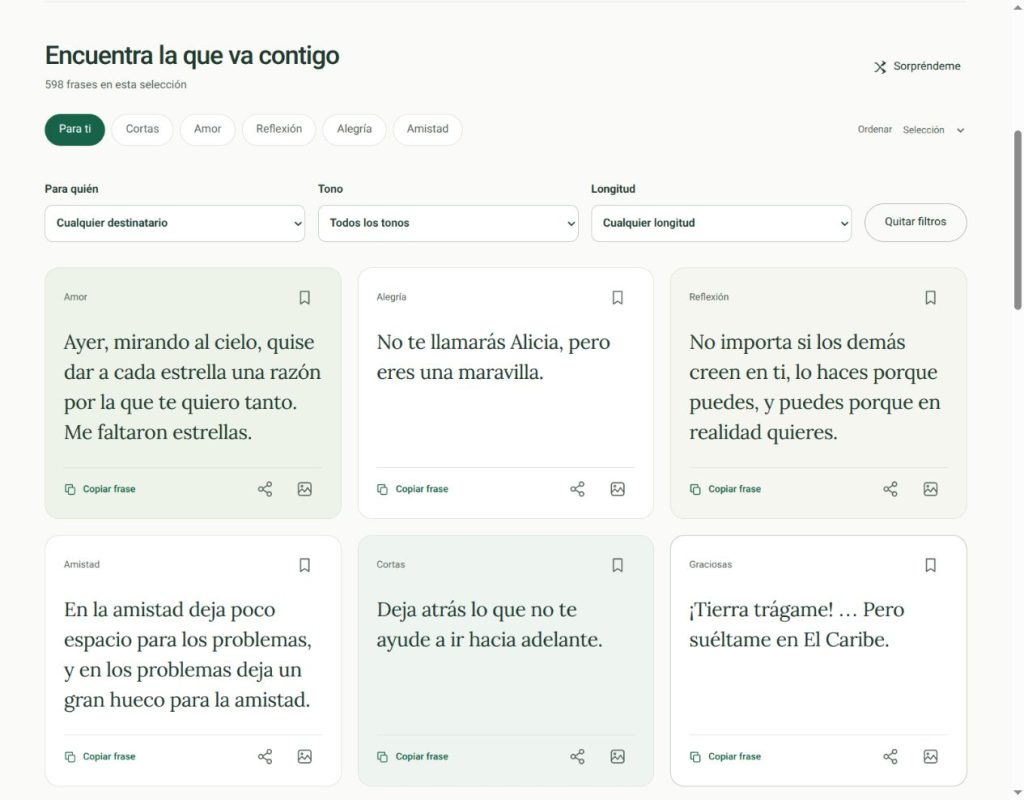Open the Cualquier destinatario dropdown
The height and width of the screenshot is (800, 1024).
pos(174,223)
